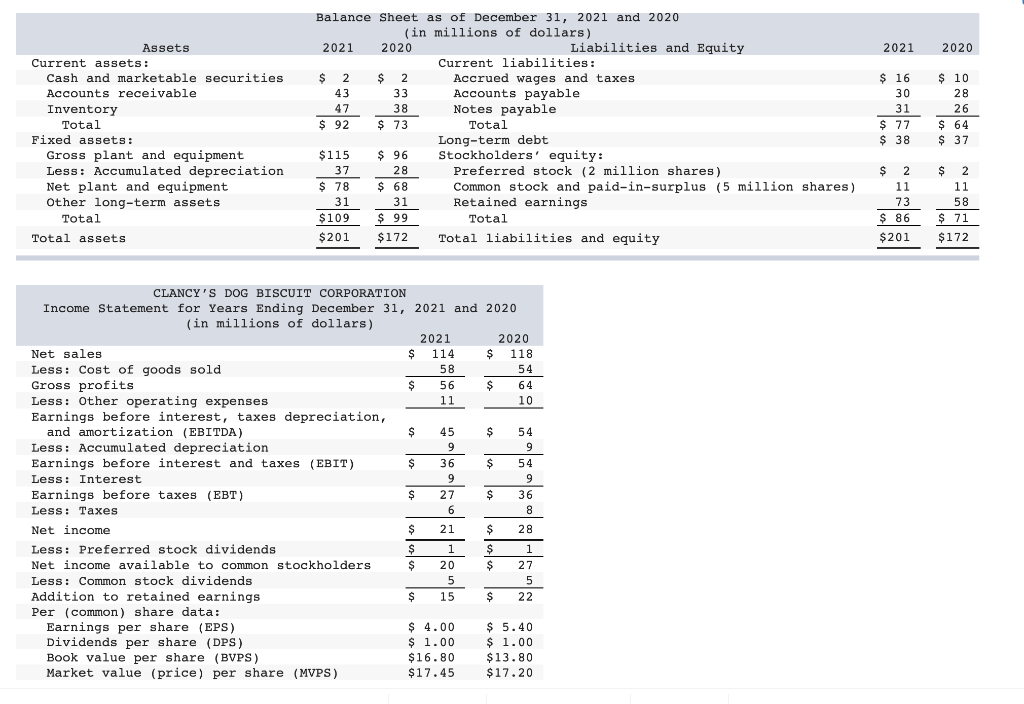1024x704 pixels.
Task: Select total assets 2021 value $201
Action: 334,237
